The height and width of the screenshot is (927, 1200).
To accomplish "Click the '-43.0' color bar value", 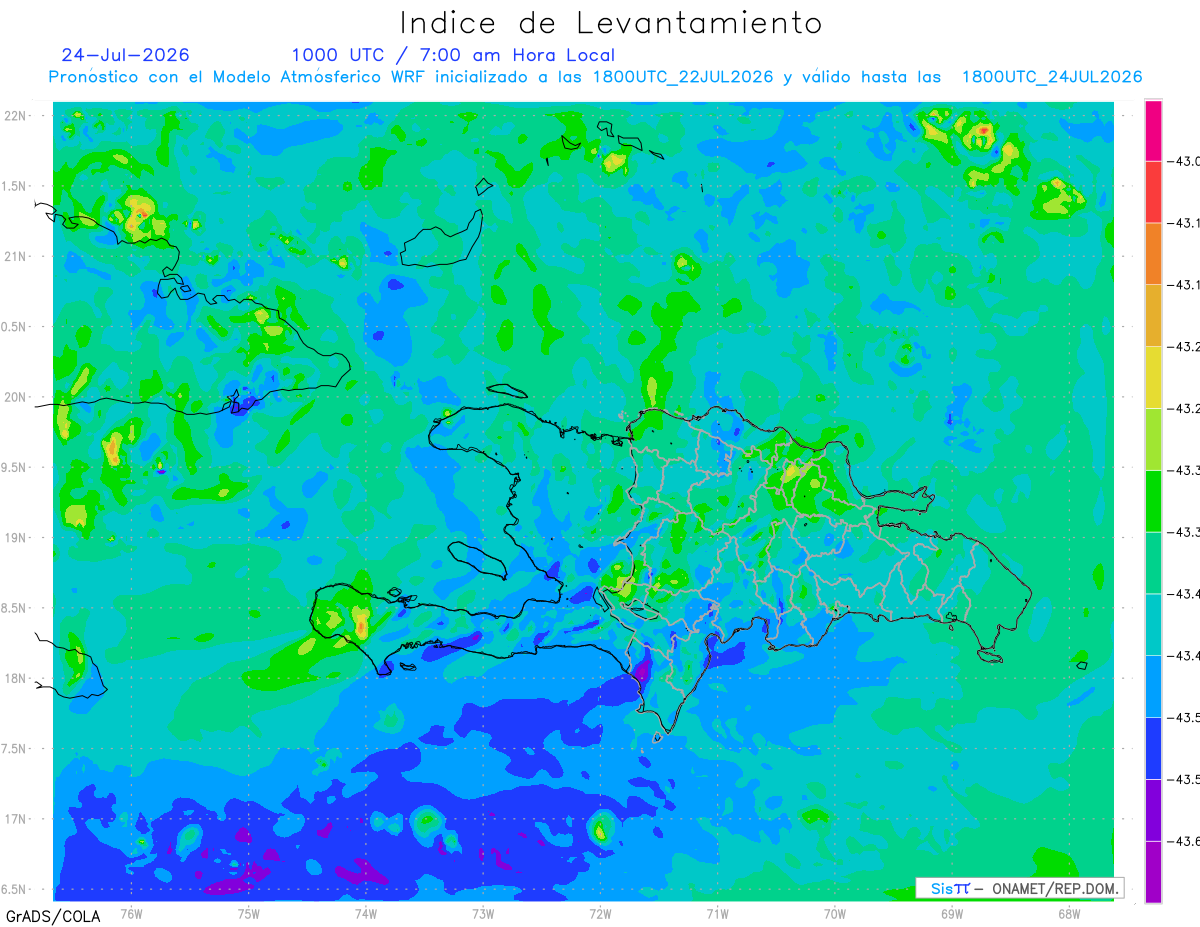I will pos(1186,161).
